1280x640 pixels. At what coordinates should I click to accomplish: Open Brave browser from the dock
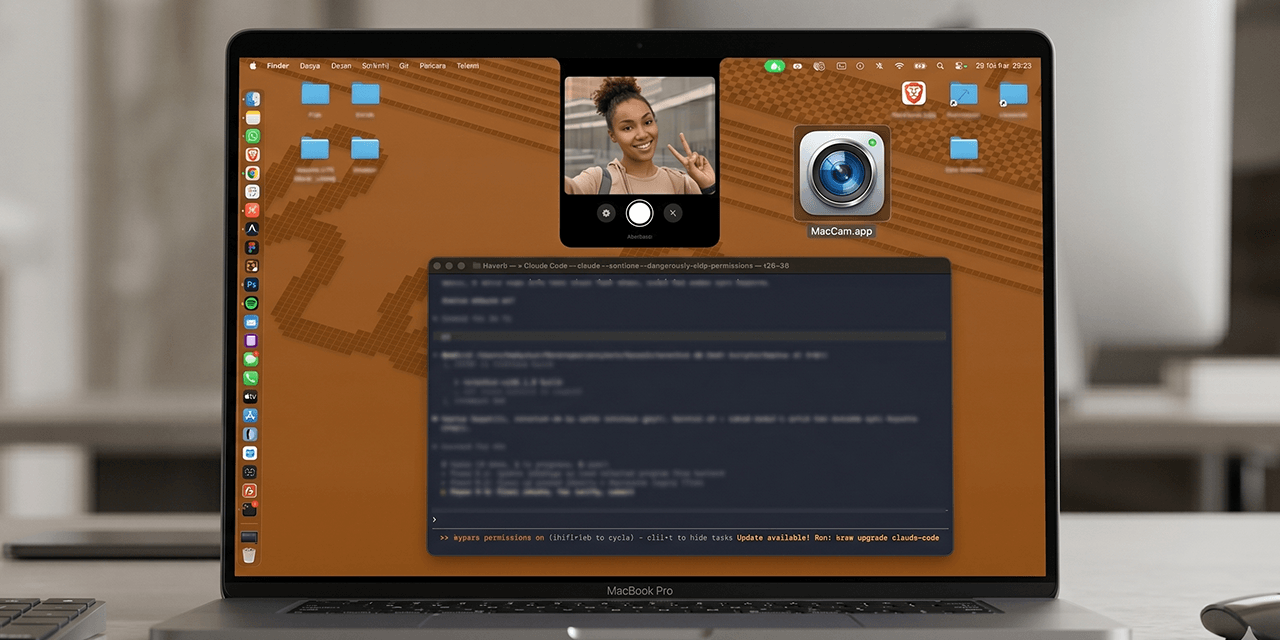coord(253,154)
